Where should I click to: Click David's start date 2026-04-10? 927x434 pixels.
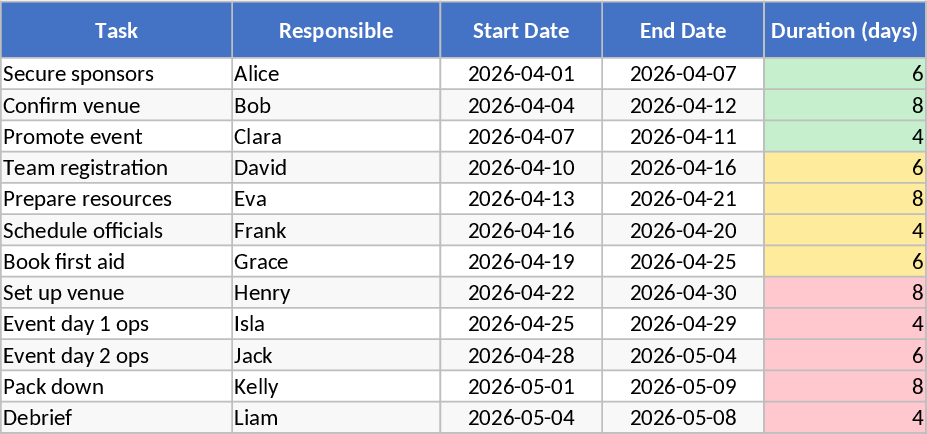[521, 168]
